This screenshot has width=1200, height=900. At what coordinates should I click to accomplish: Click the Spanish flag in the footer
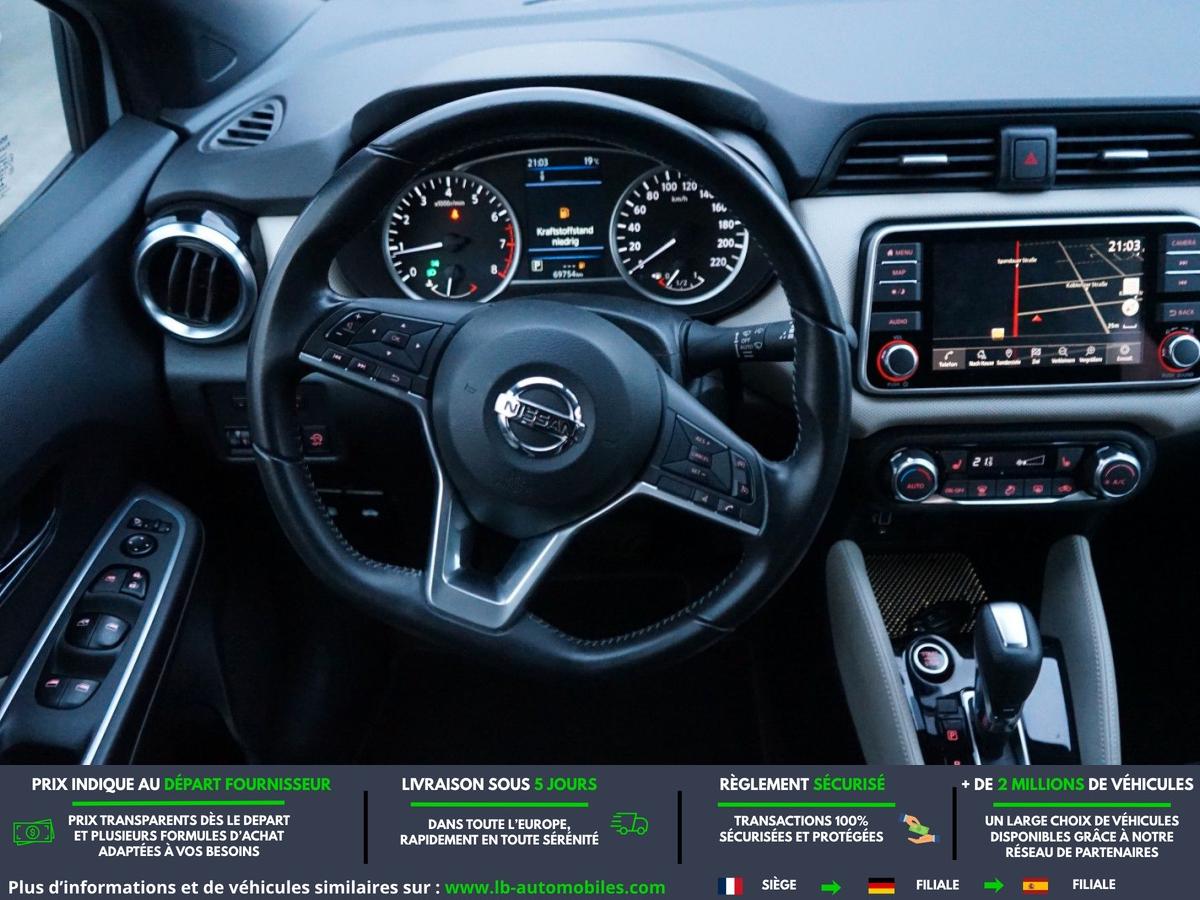click(x=1036, y=885)
